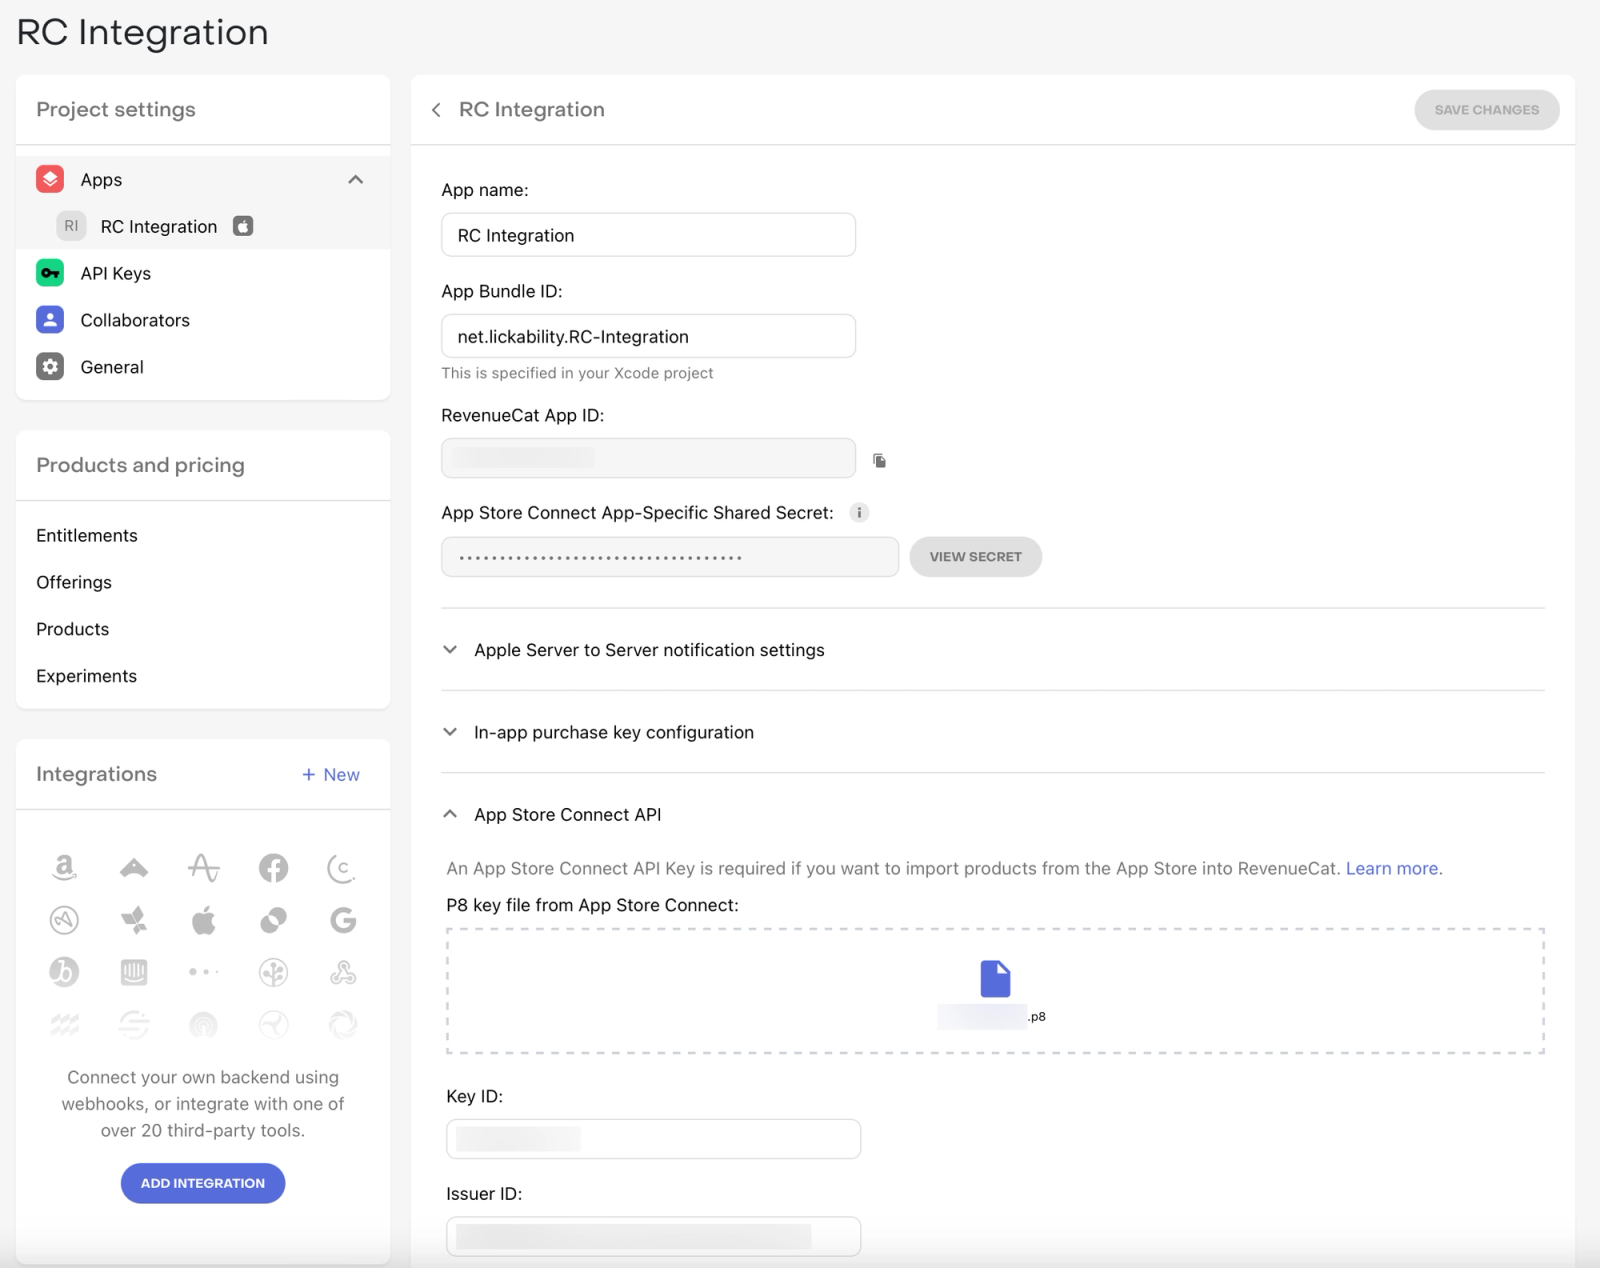Click the Amazon integration icon
This screenshot has width=1600, height=1268.
click(x=64, y=867)
